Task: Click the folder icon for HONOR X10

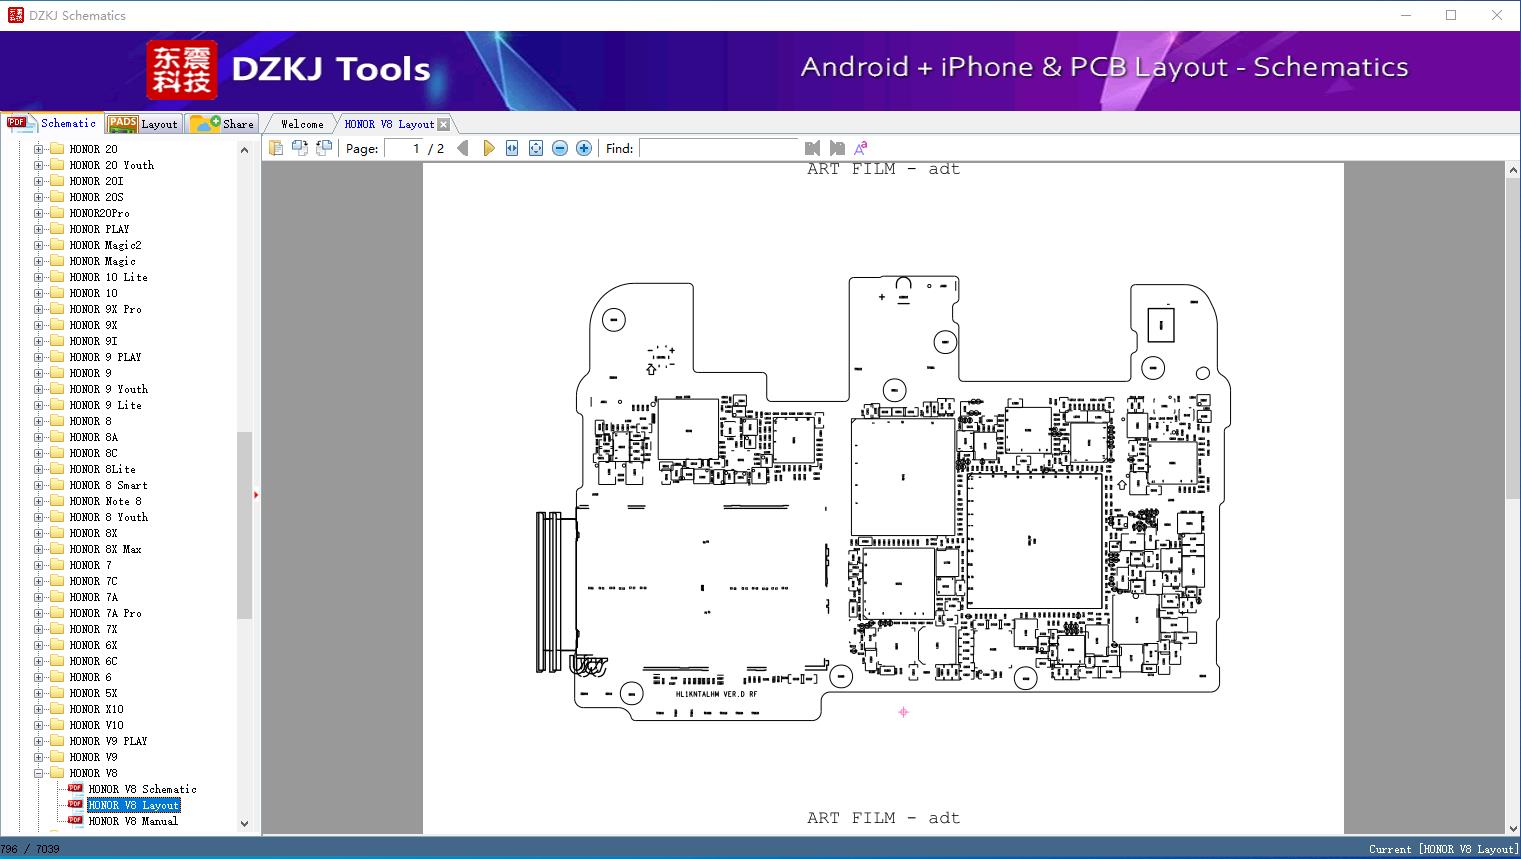Action: (57, 709)
